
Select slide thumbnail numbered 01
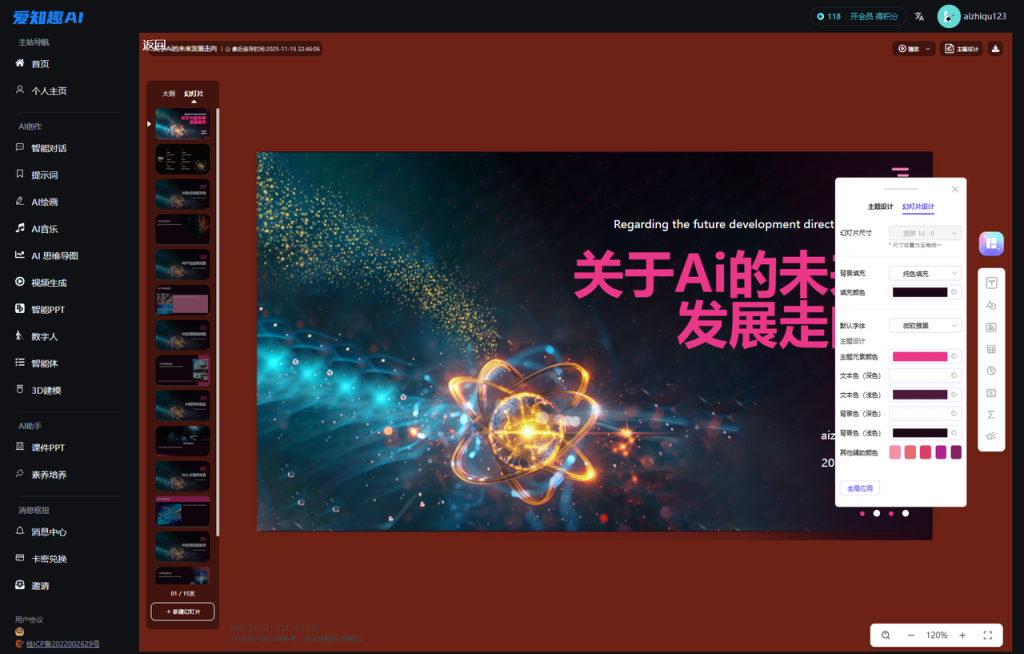(183, 194)
